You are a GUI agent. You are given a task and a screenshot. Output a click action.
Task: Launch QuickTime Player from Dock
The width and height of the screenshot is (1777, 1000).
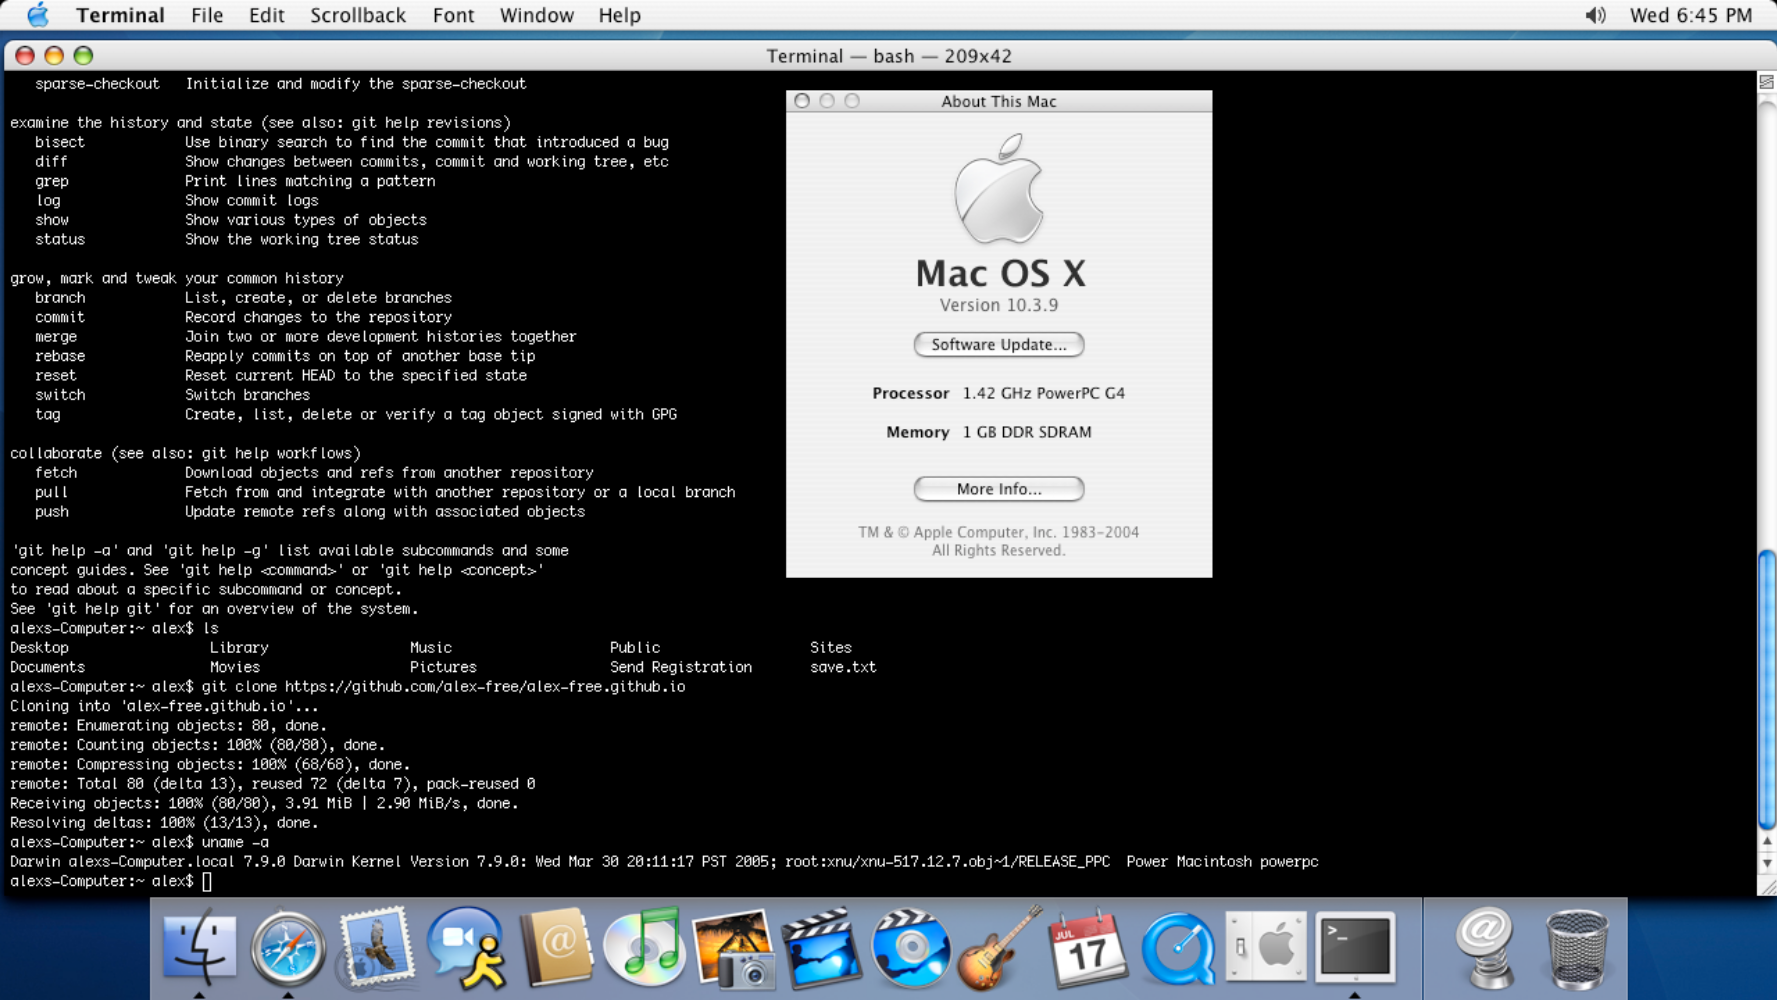[x=1177, y=948]
